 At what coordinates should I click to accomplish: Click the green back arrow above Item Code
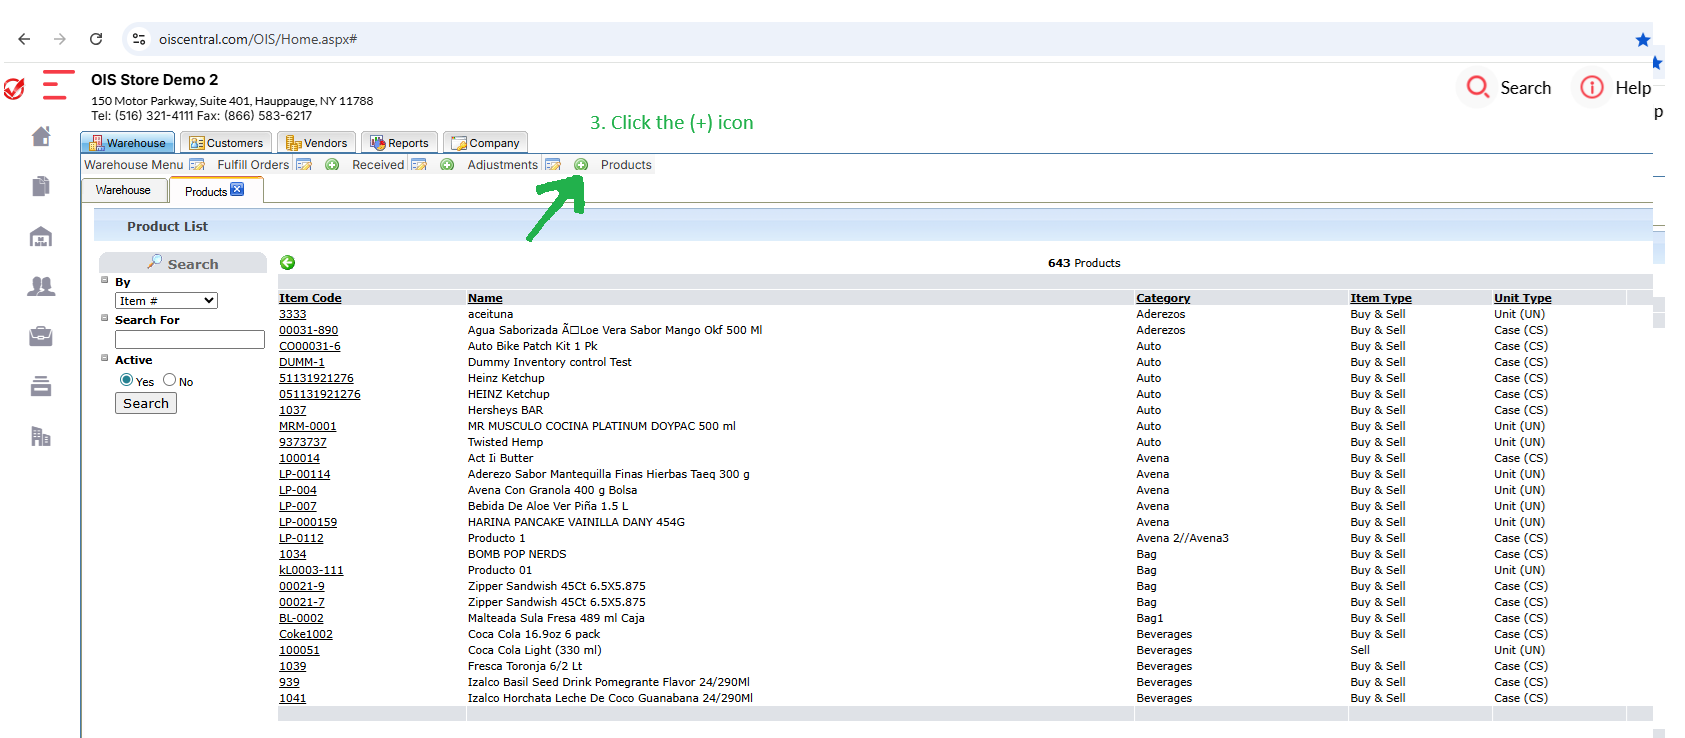point(288,263)
